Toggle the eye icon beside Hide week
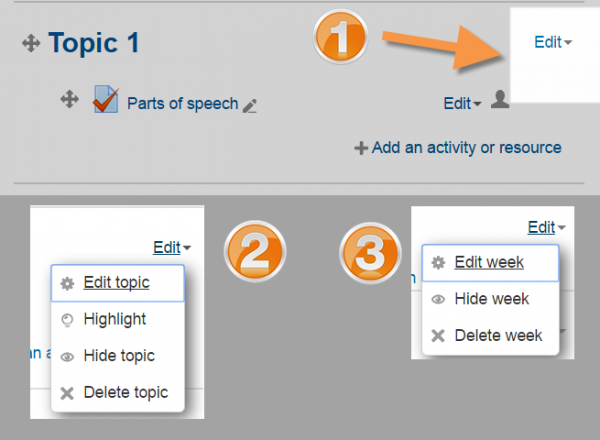 438,299
